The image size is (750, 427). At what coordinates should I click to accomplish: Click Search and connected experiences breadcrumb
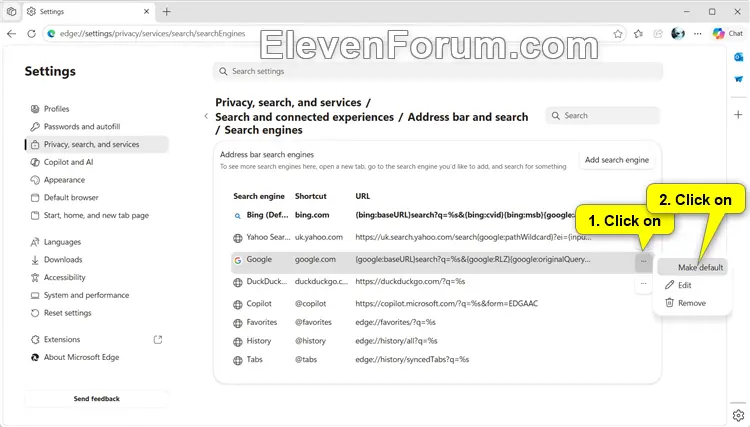(x=304, y=117)
